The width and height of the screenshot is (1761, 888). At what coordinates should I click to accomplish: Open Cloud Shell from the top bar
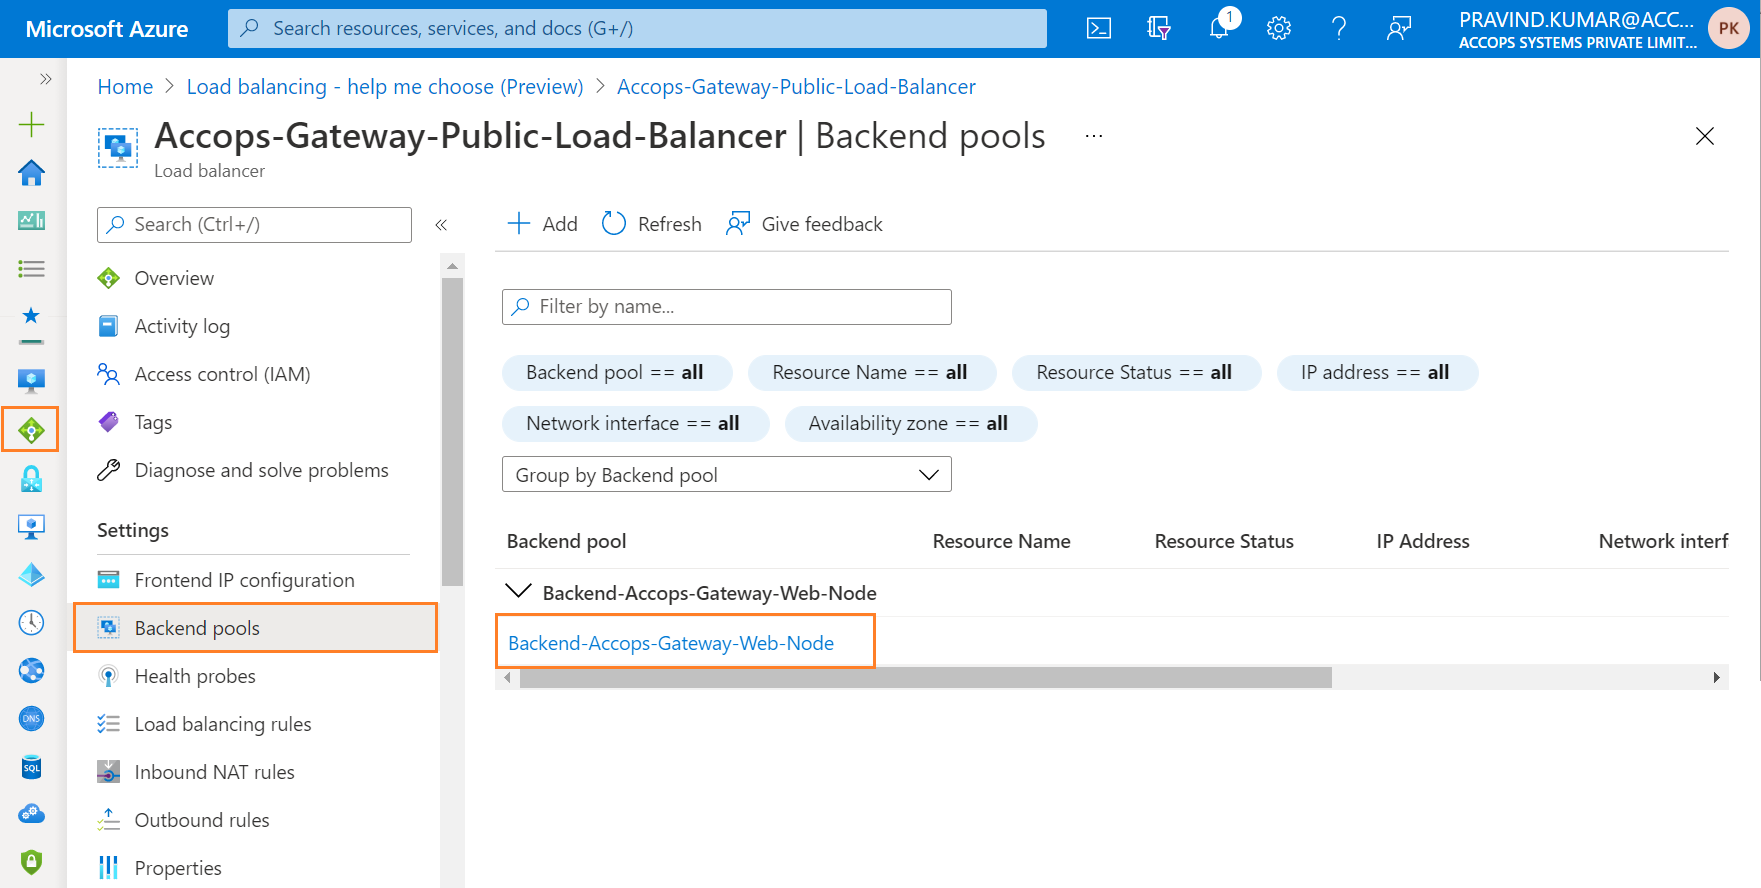point(1099,28)
